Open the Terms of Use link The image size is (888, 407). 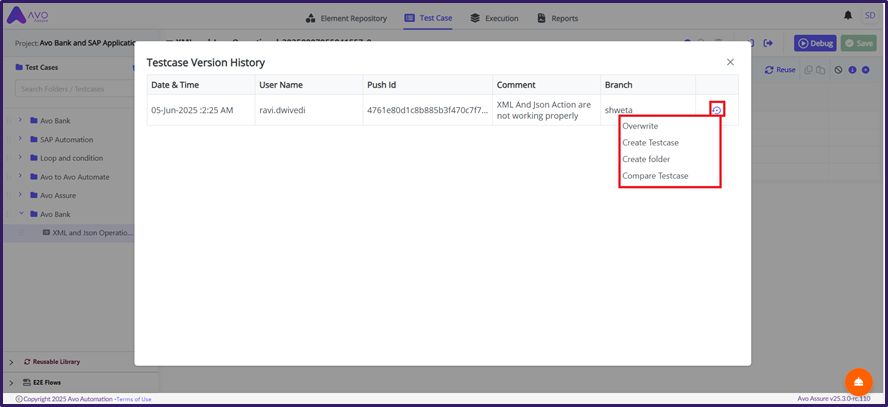(x=134, y=399)
